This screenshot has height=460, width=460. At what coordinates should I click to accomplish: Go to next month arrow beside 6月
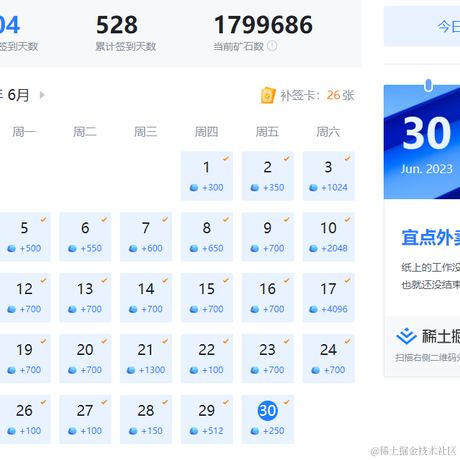click(x=42, y=95)
